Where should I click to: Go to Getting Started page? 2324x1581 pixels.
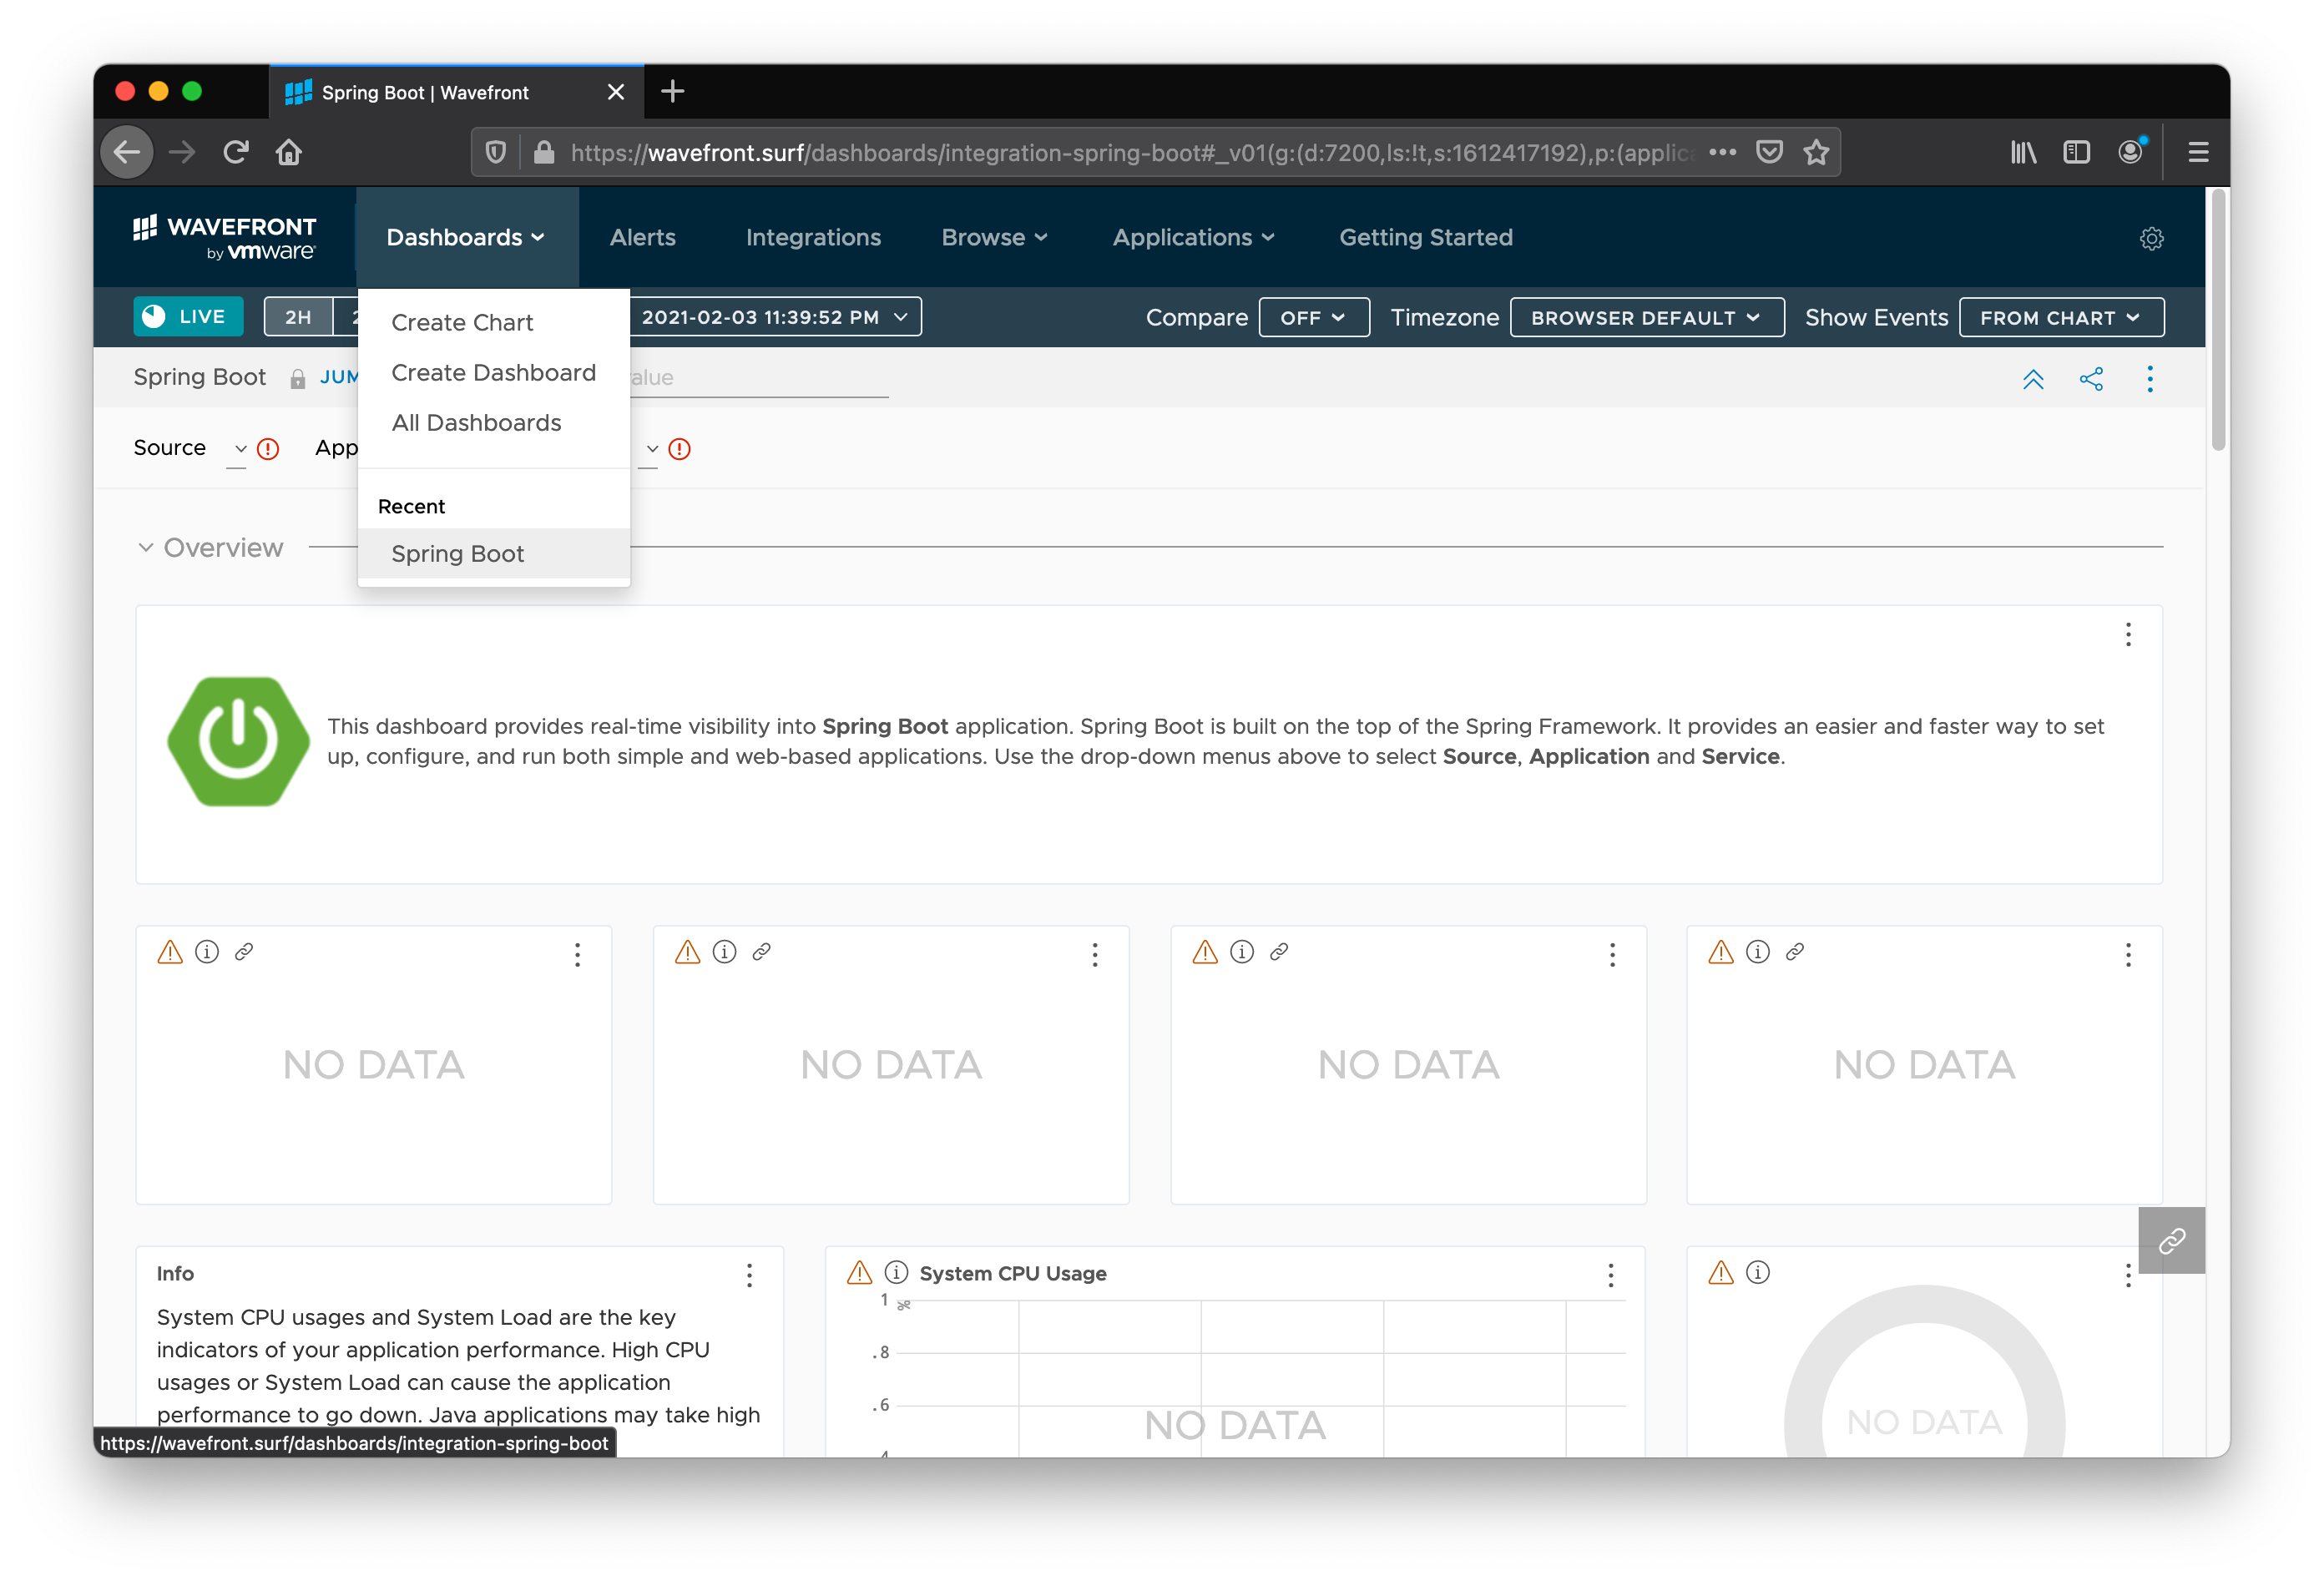point(1425,238)
